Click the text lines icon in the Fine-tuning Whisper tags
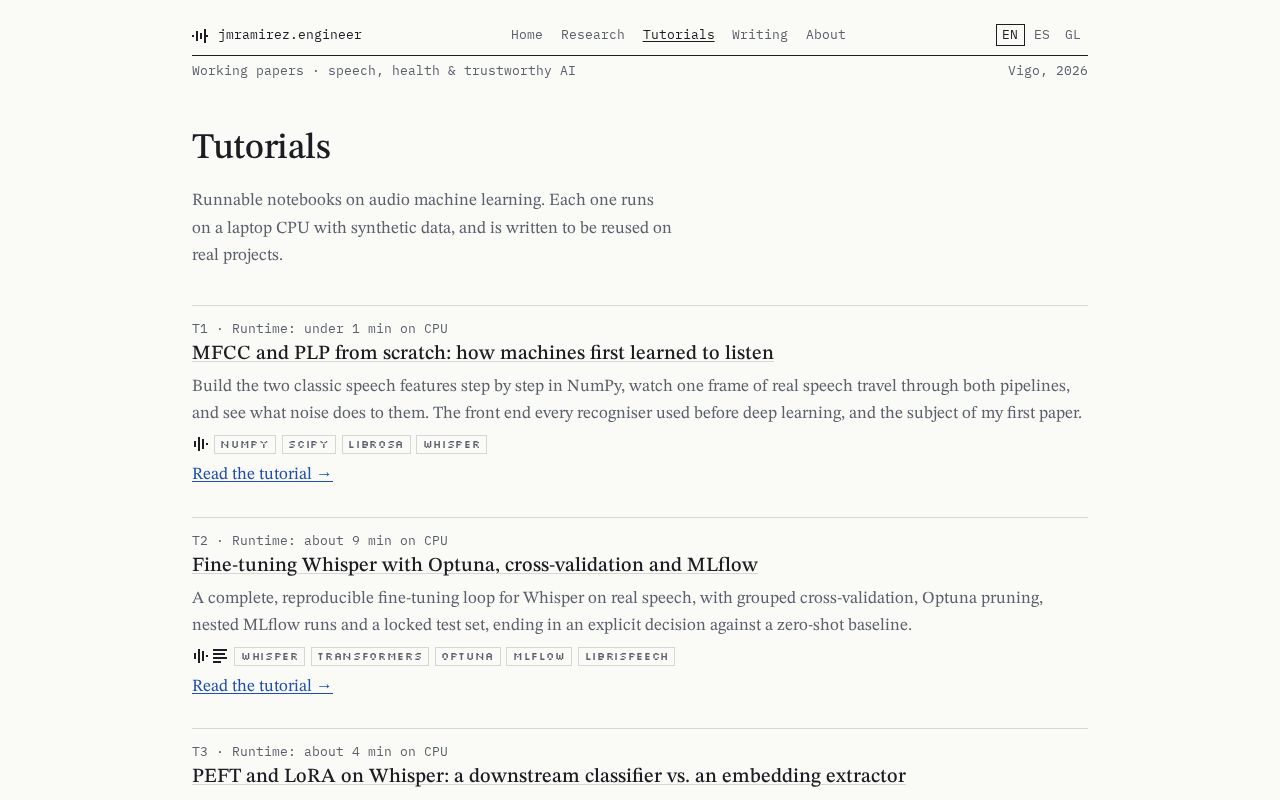The width and height of the screenshot is (1280, 800). pyautogui.click(x=220, y=656)
